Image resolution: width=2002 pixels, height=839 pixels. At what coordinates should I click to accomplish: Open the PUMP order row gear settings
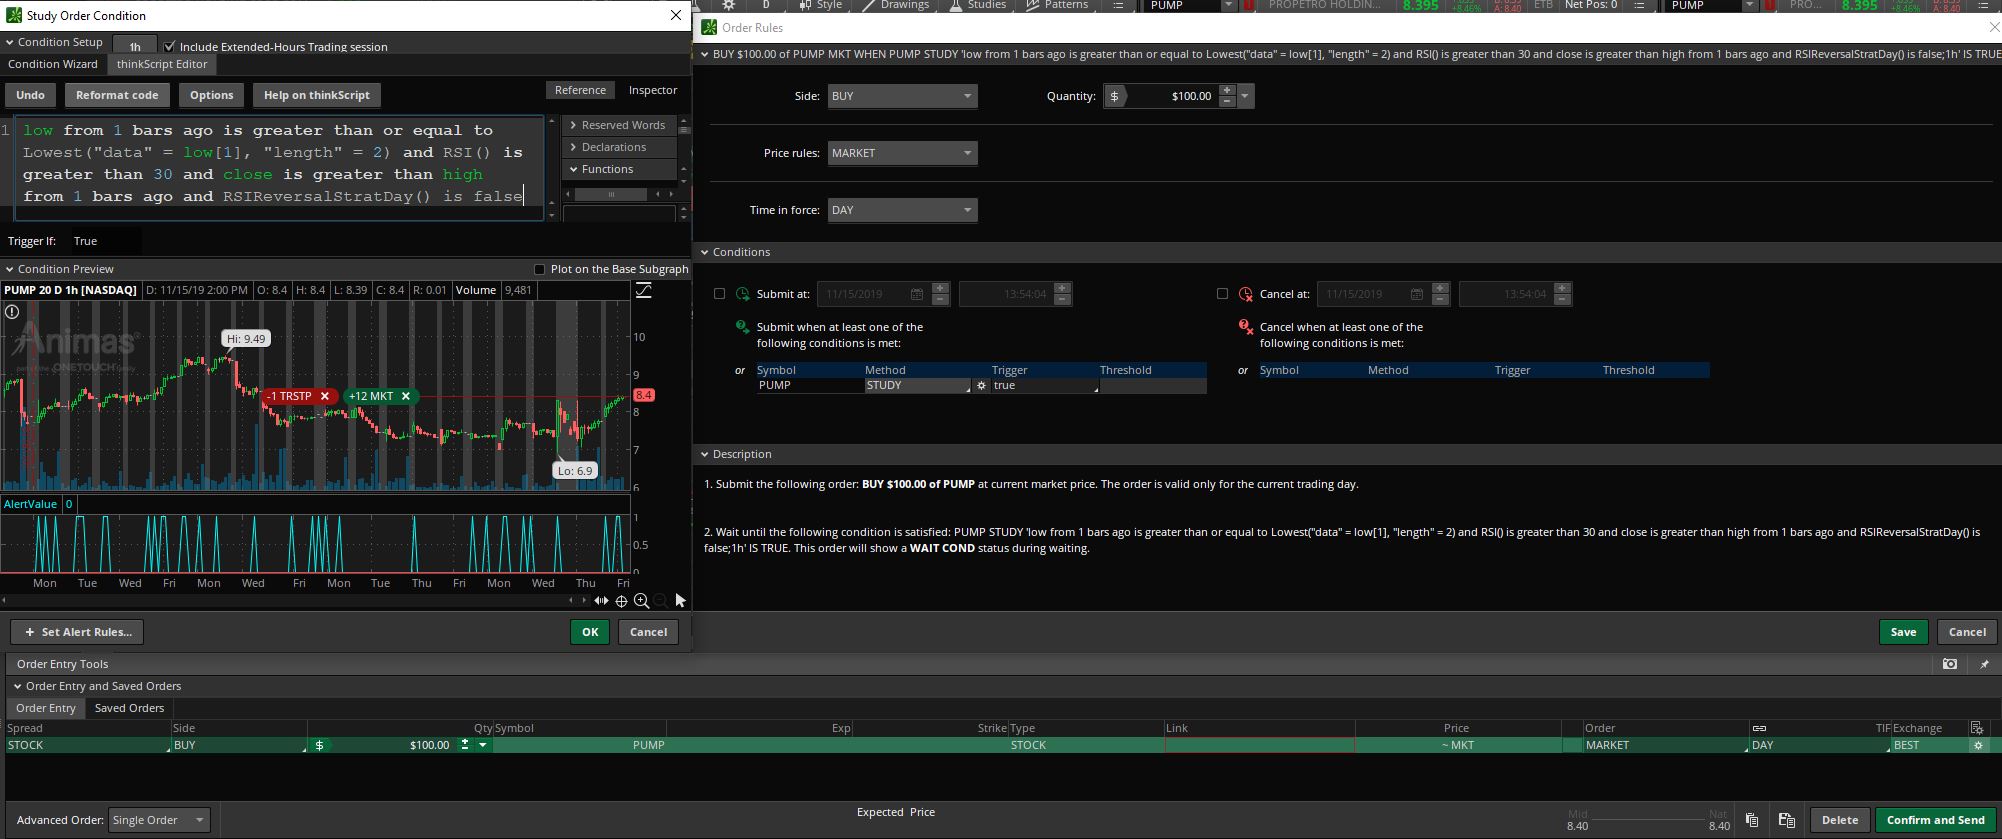(1978, 745)
